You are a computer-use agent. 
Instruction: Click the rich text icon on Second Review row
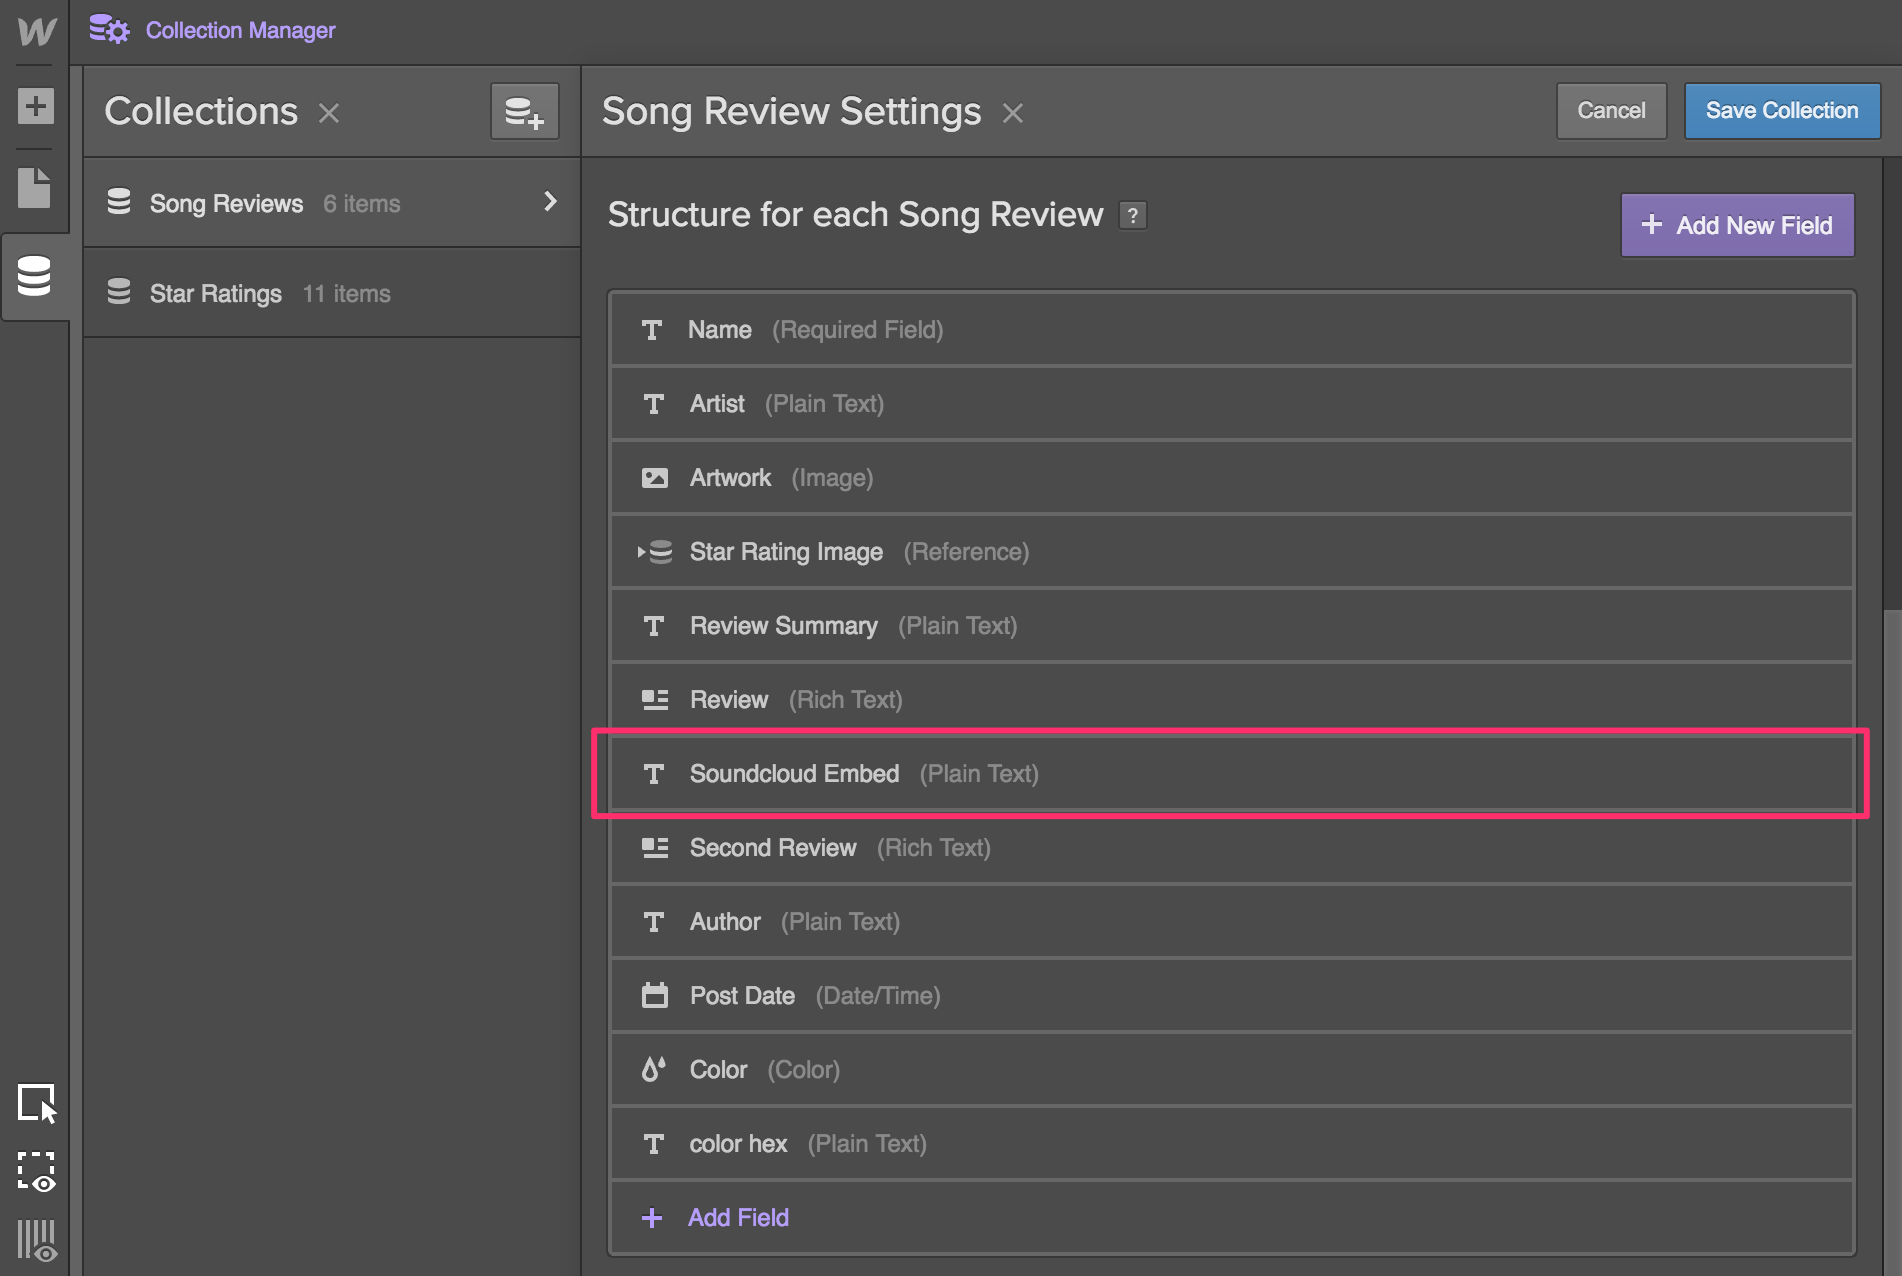[x=655, y=848]
